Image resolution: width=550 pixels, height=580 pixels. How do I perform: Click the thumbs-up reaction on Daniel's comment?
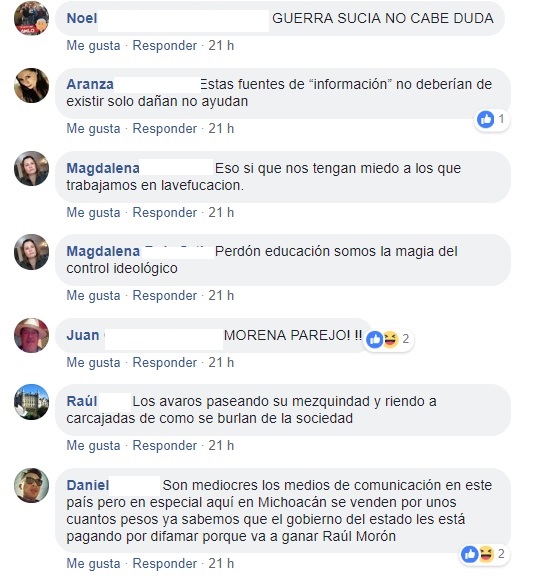(470, 554)
